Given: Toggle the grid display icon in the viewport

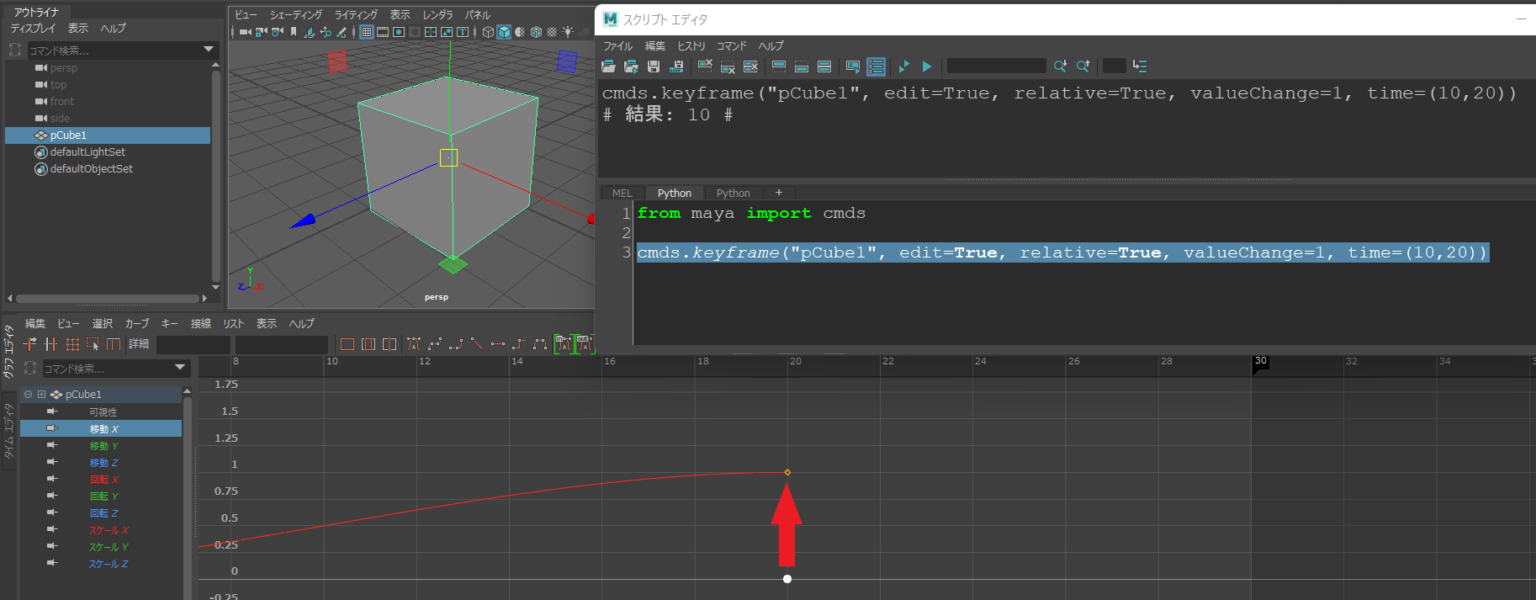Looking at the screenshot, I should (x=365, y=33).
